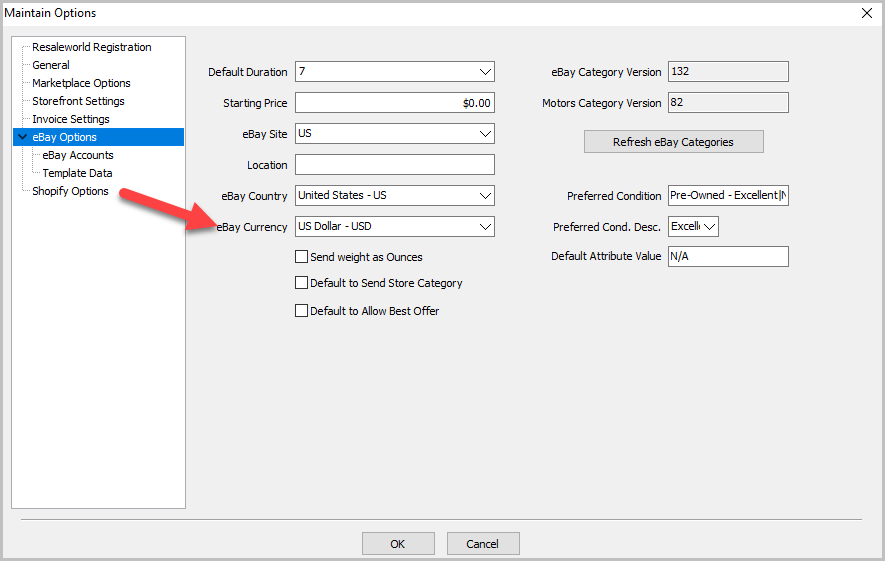Open eBay Accounts sub-item

pos(78,155)
